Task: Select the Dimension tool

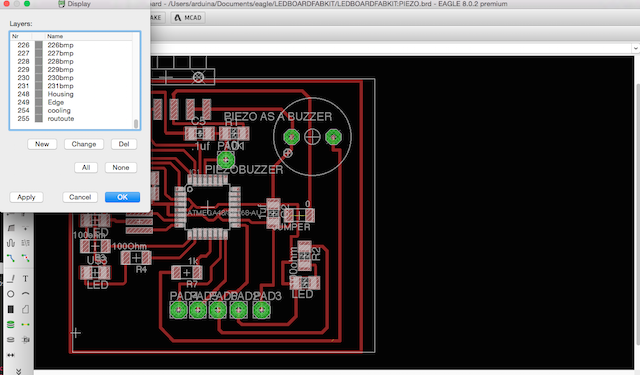Action: (x=11, y=355)
